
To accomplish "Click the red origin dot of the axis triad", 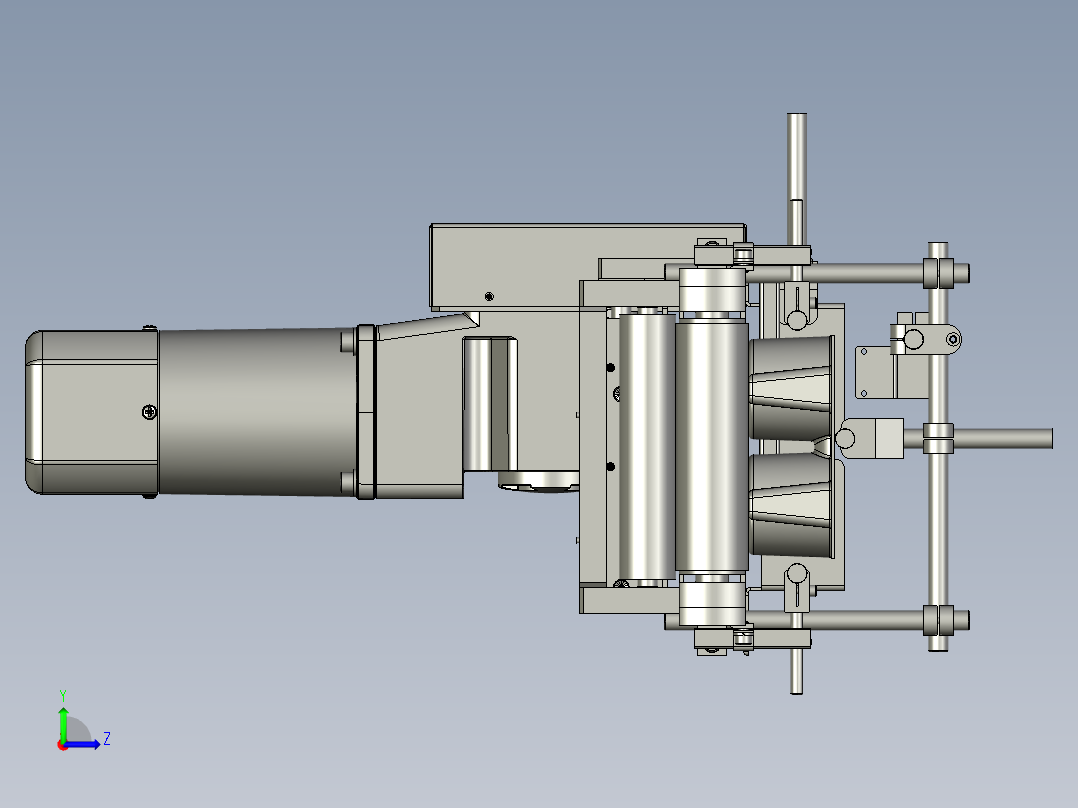I will pos(63,745).
